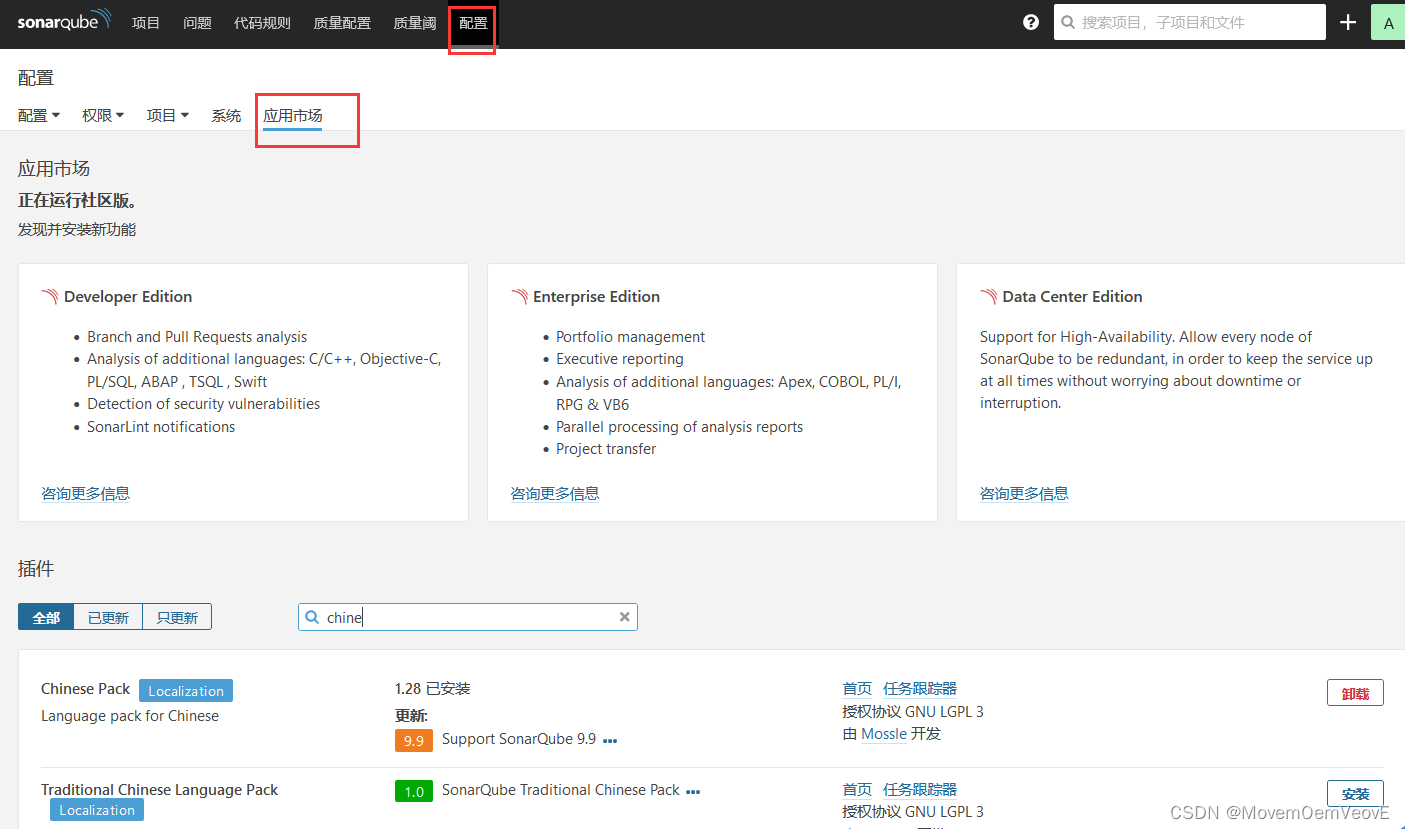Expand the ellipsis after Support SonarQube 9.9
The image size is (1405, 829).
tap(610, 741)
